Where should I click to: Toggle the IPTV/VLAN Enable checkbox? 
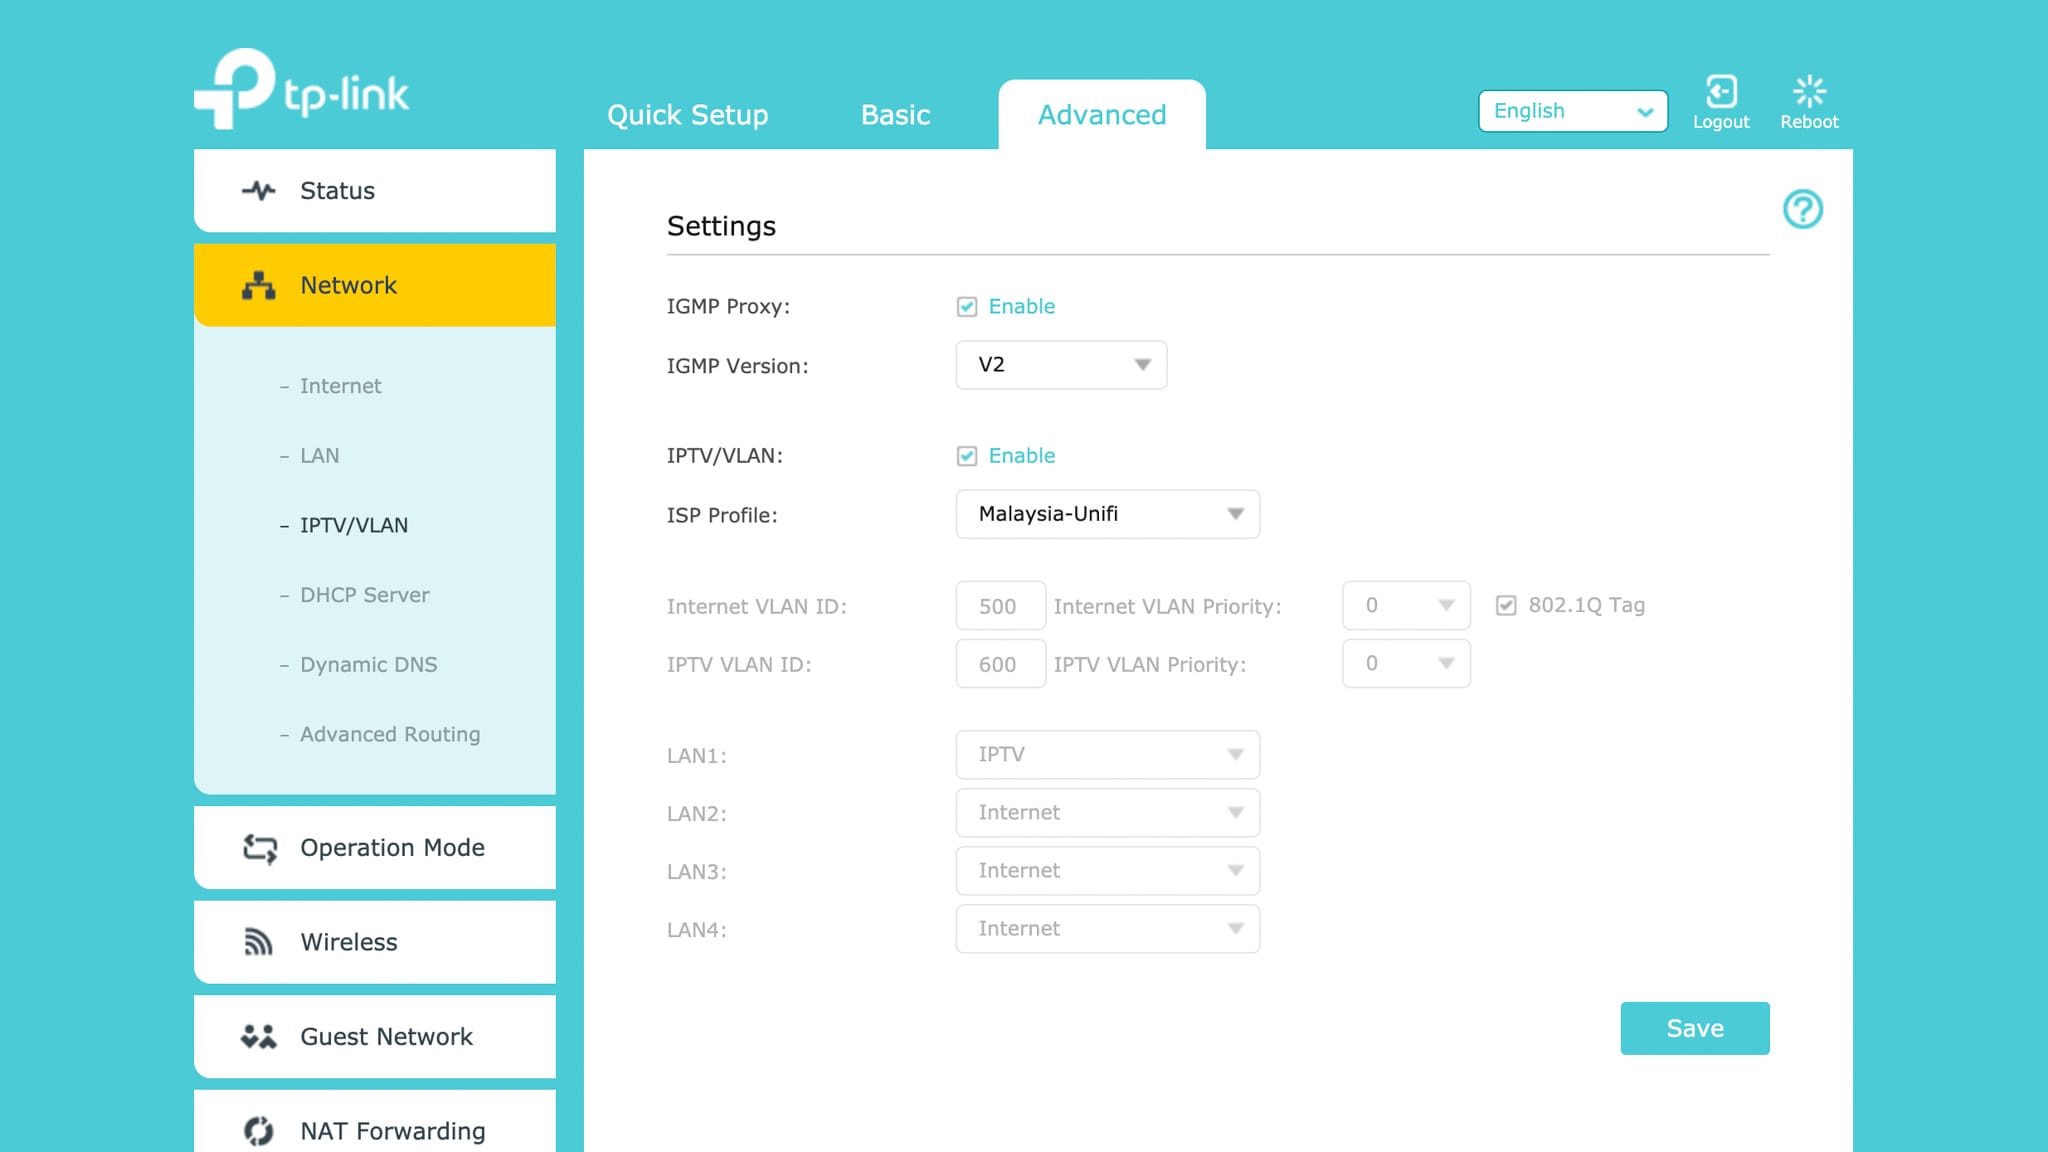click(x=966, y=456)
